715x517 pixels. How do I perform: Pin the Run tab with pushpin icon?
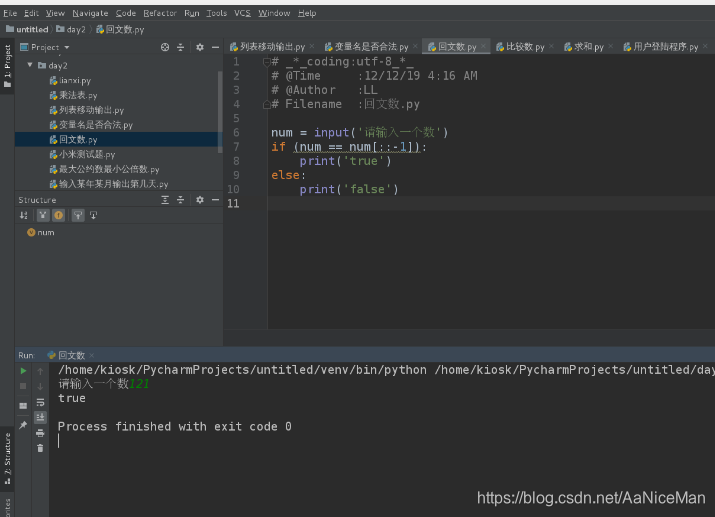[x=23, y=425]
